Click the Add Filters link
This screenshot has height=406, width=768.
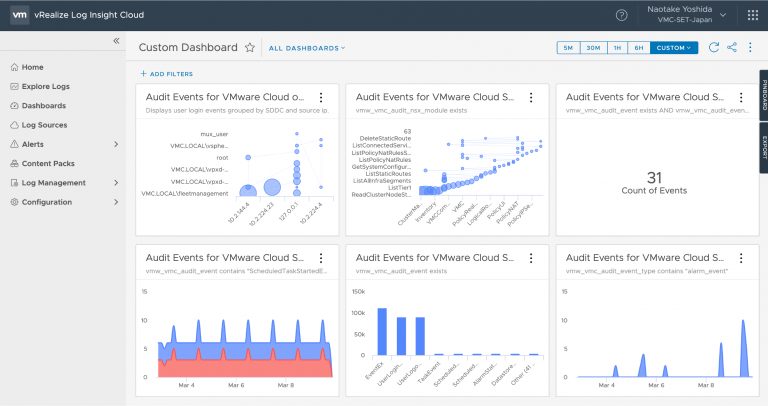[x=167, y=73]
